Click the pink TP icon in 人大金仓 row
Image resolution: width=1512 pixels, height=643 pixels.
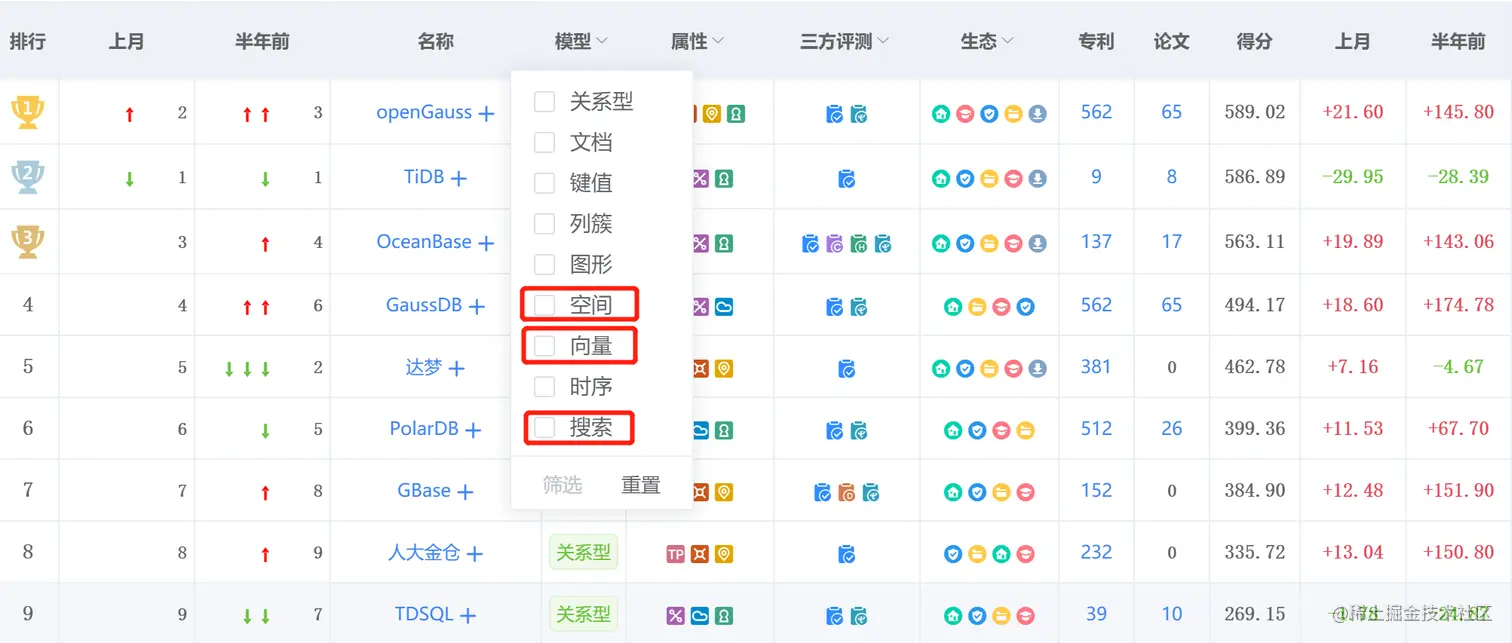(675, 553)
